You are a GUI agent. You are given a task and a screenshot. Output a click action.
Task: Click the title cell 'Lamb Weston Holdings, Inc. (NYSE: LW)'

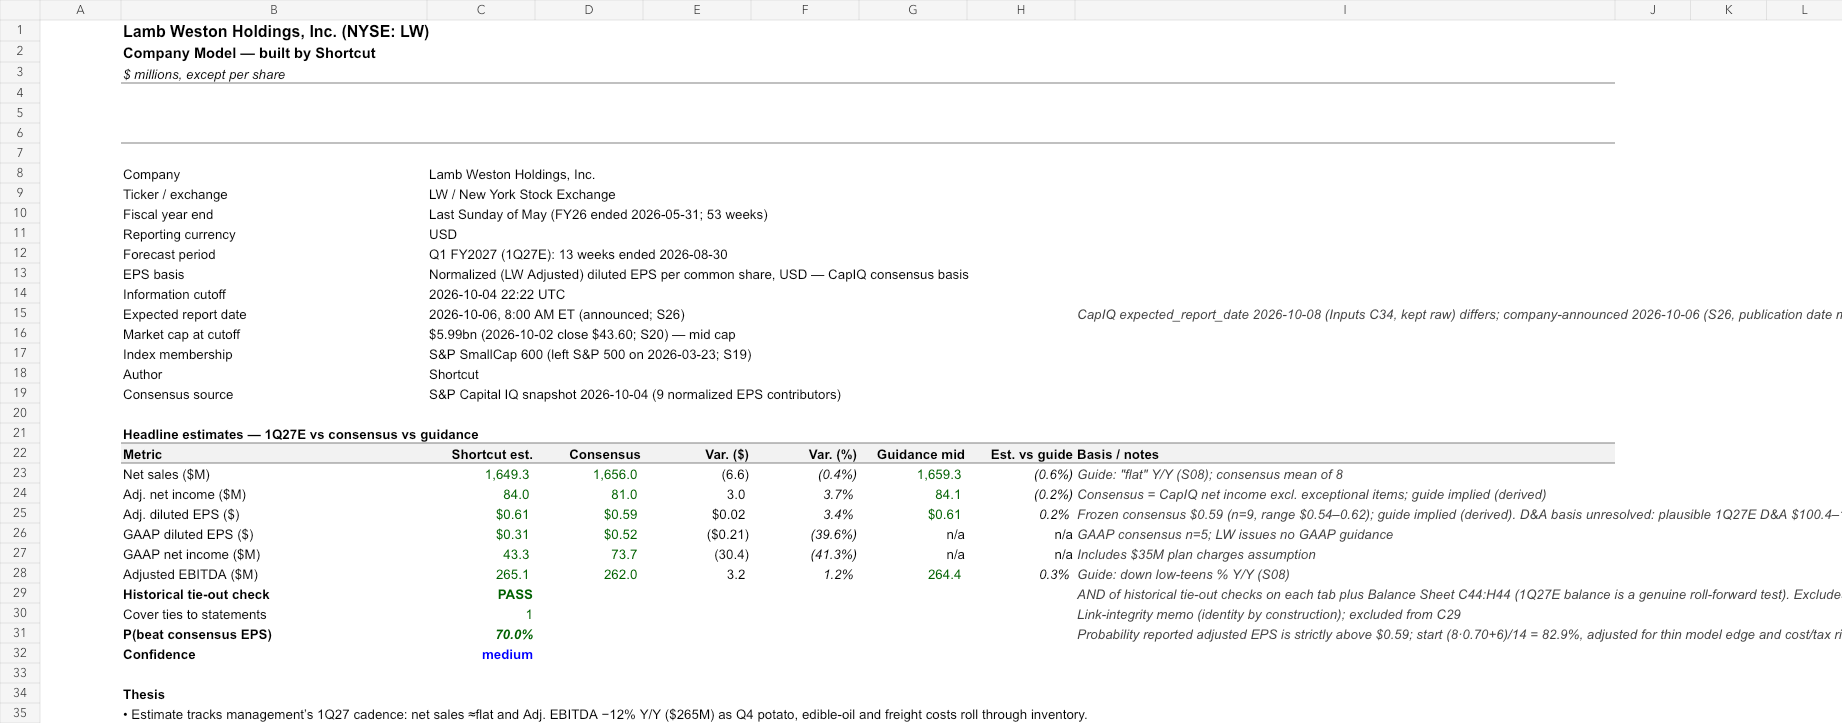pyautogui.click(x=276, y=32)
